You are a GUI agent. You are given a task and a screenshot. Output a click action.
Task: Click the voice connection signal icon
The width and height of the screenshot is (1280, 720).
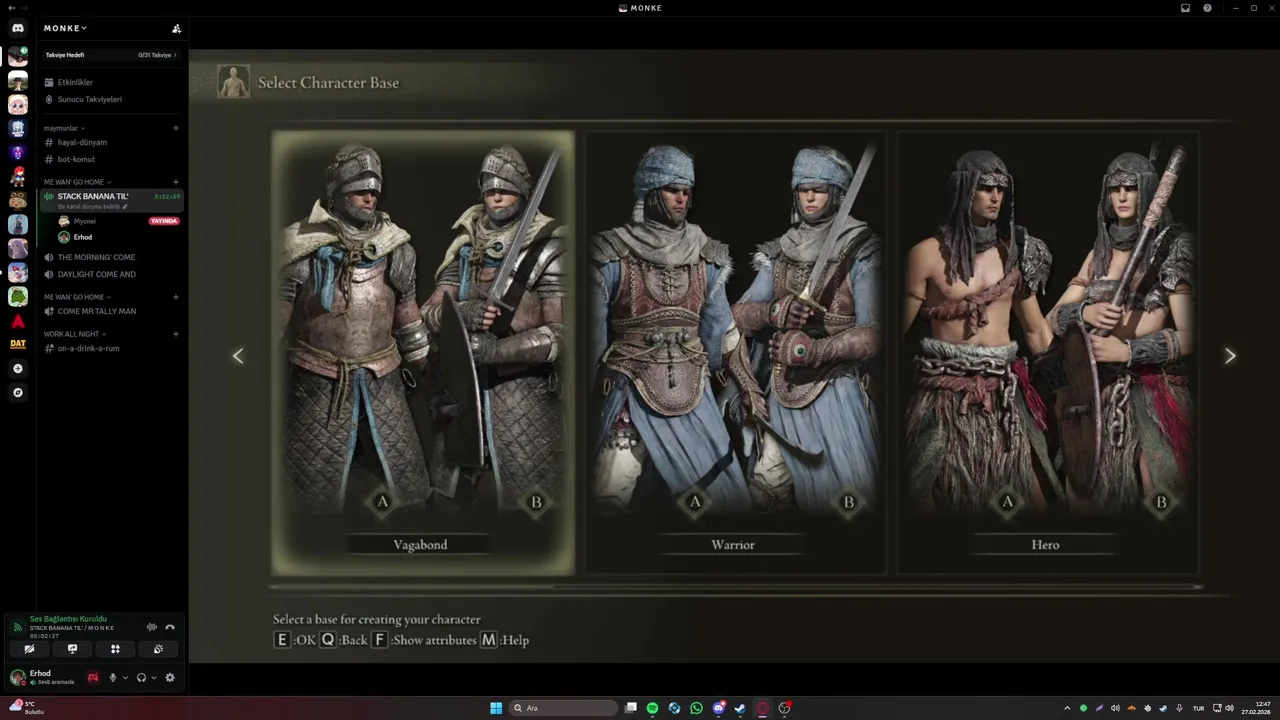click(x=18, y=627)
